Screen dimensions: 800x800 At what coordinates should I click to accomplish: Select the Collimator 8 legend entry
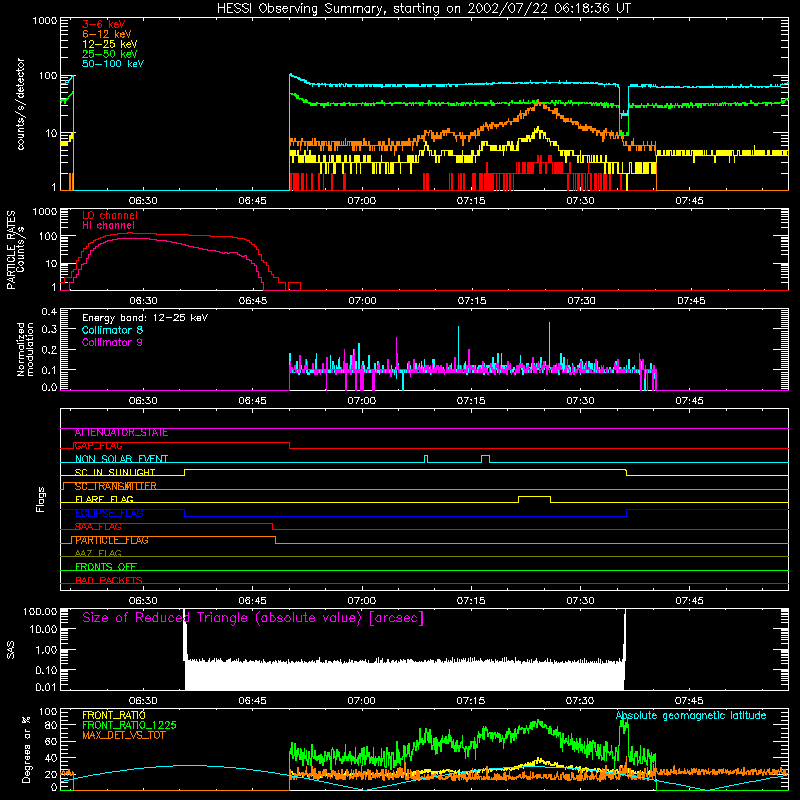pyautogui.click(x=112, y=330)
